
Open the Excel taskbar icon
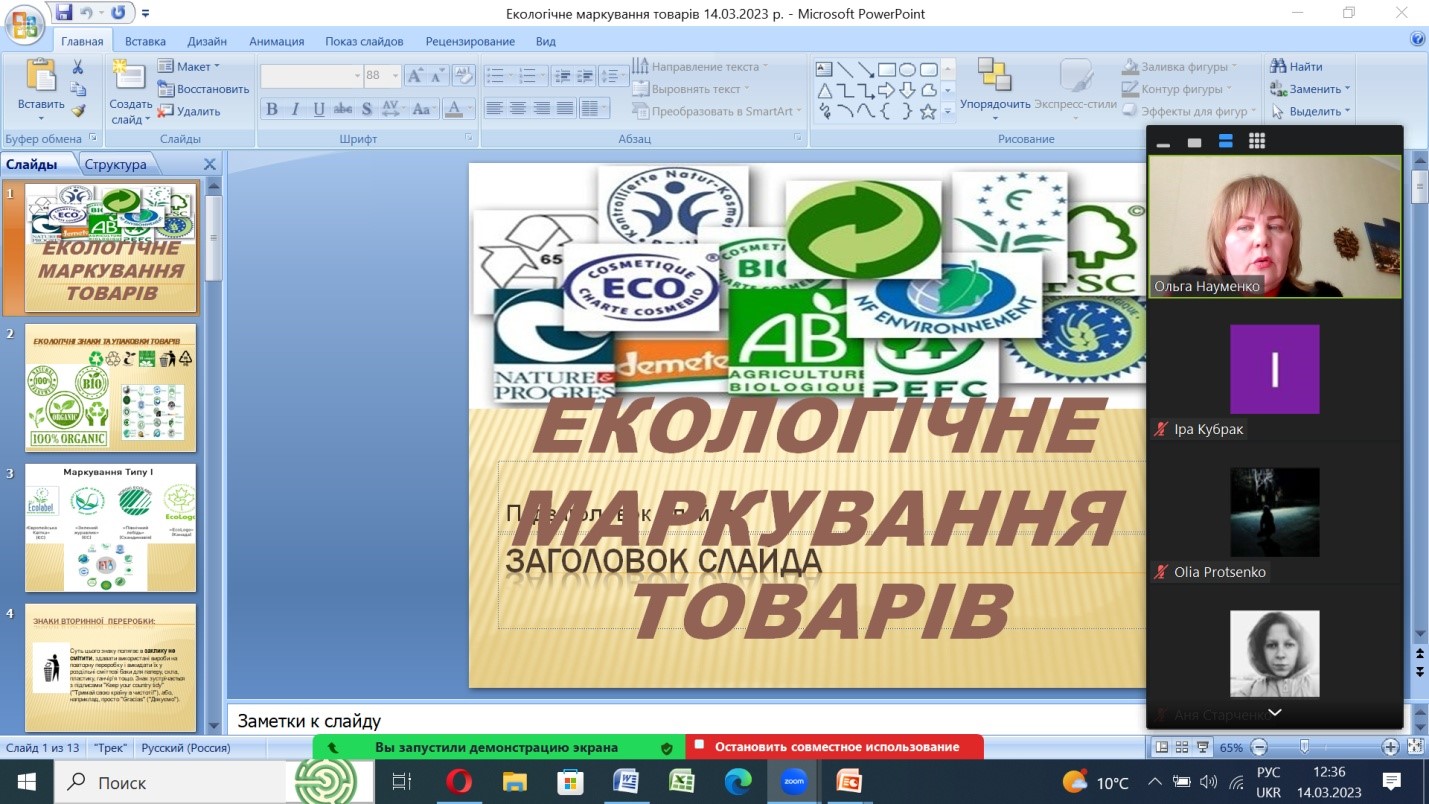pyautogui.click(x=682, y=781)
